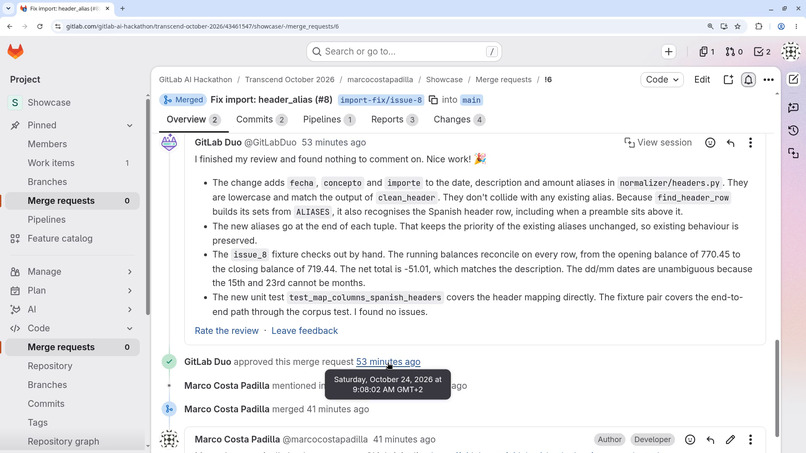Copy source branch name icon
806x453 pixels.
[433, 100]
